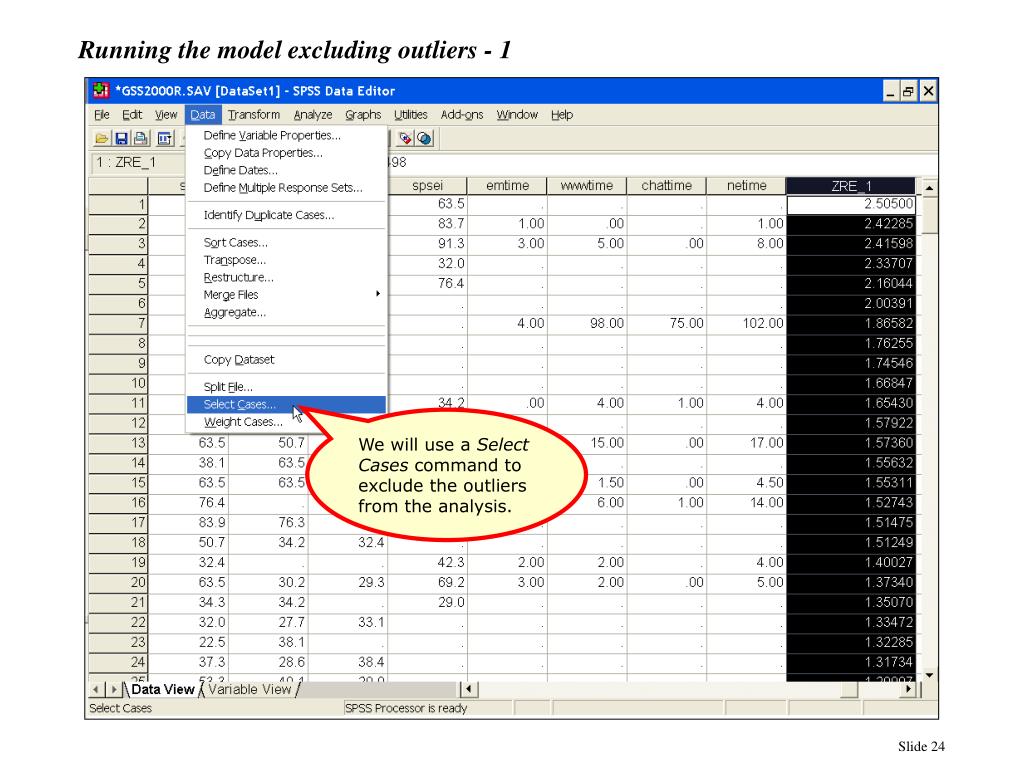Select row header 7
1024x768 pixels.
[x=118, y=323]
